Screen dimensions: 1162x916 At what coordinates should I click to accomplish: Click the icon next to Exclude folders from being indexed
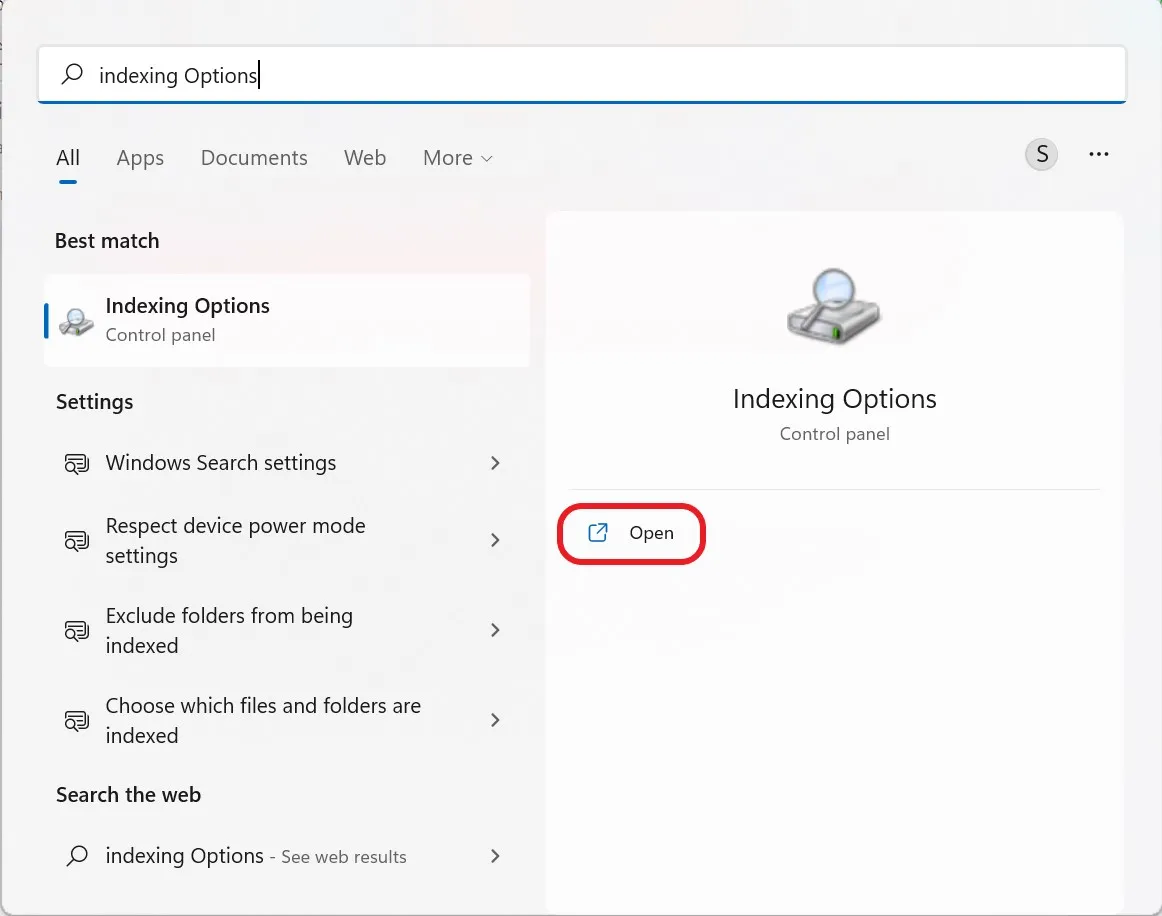(77, 630)
